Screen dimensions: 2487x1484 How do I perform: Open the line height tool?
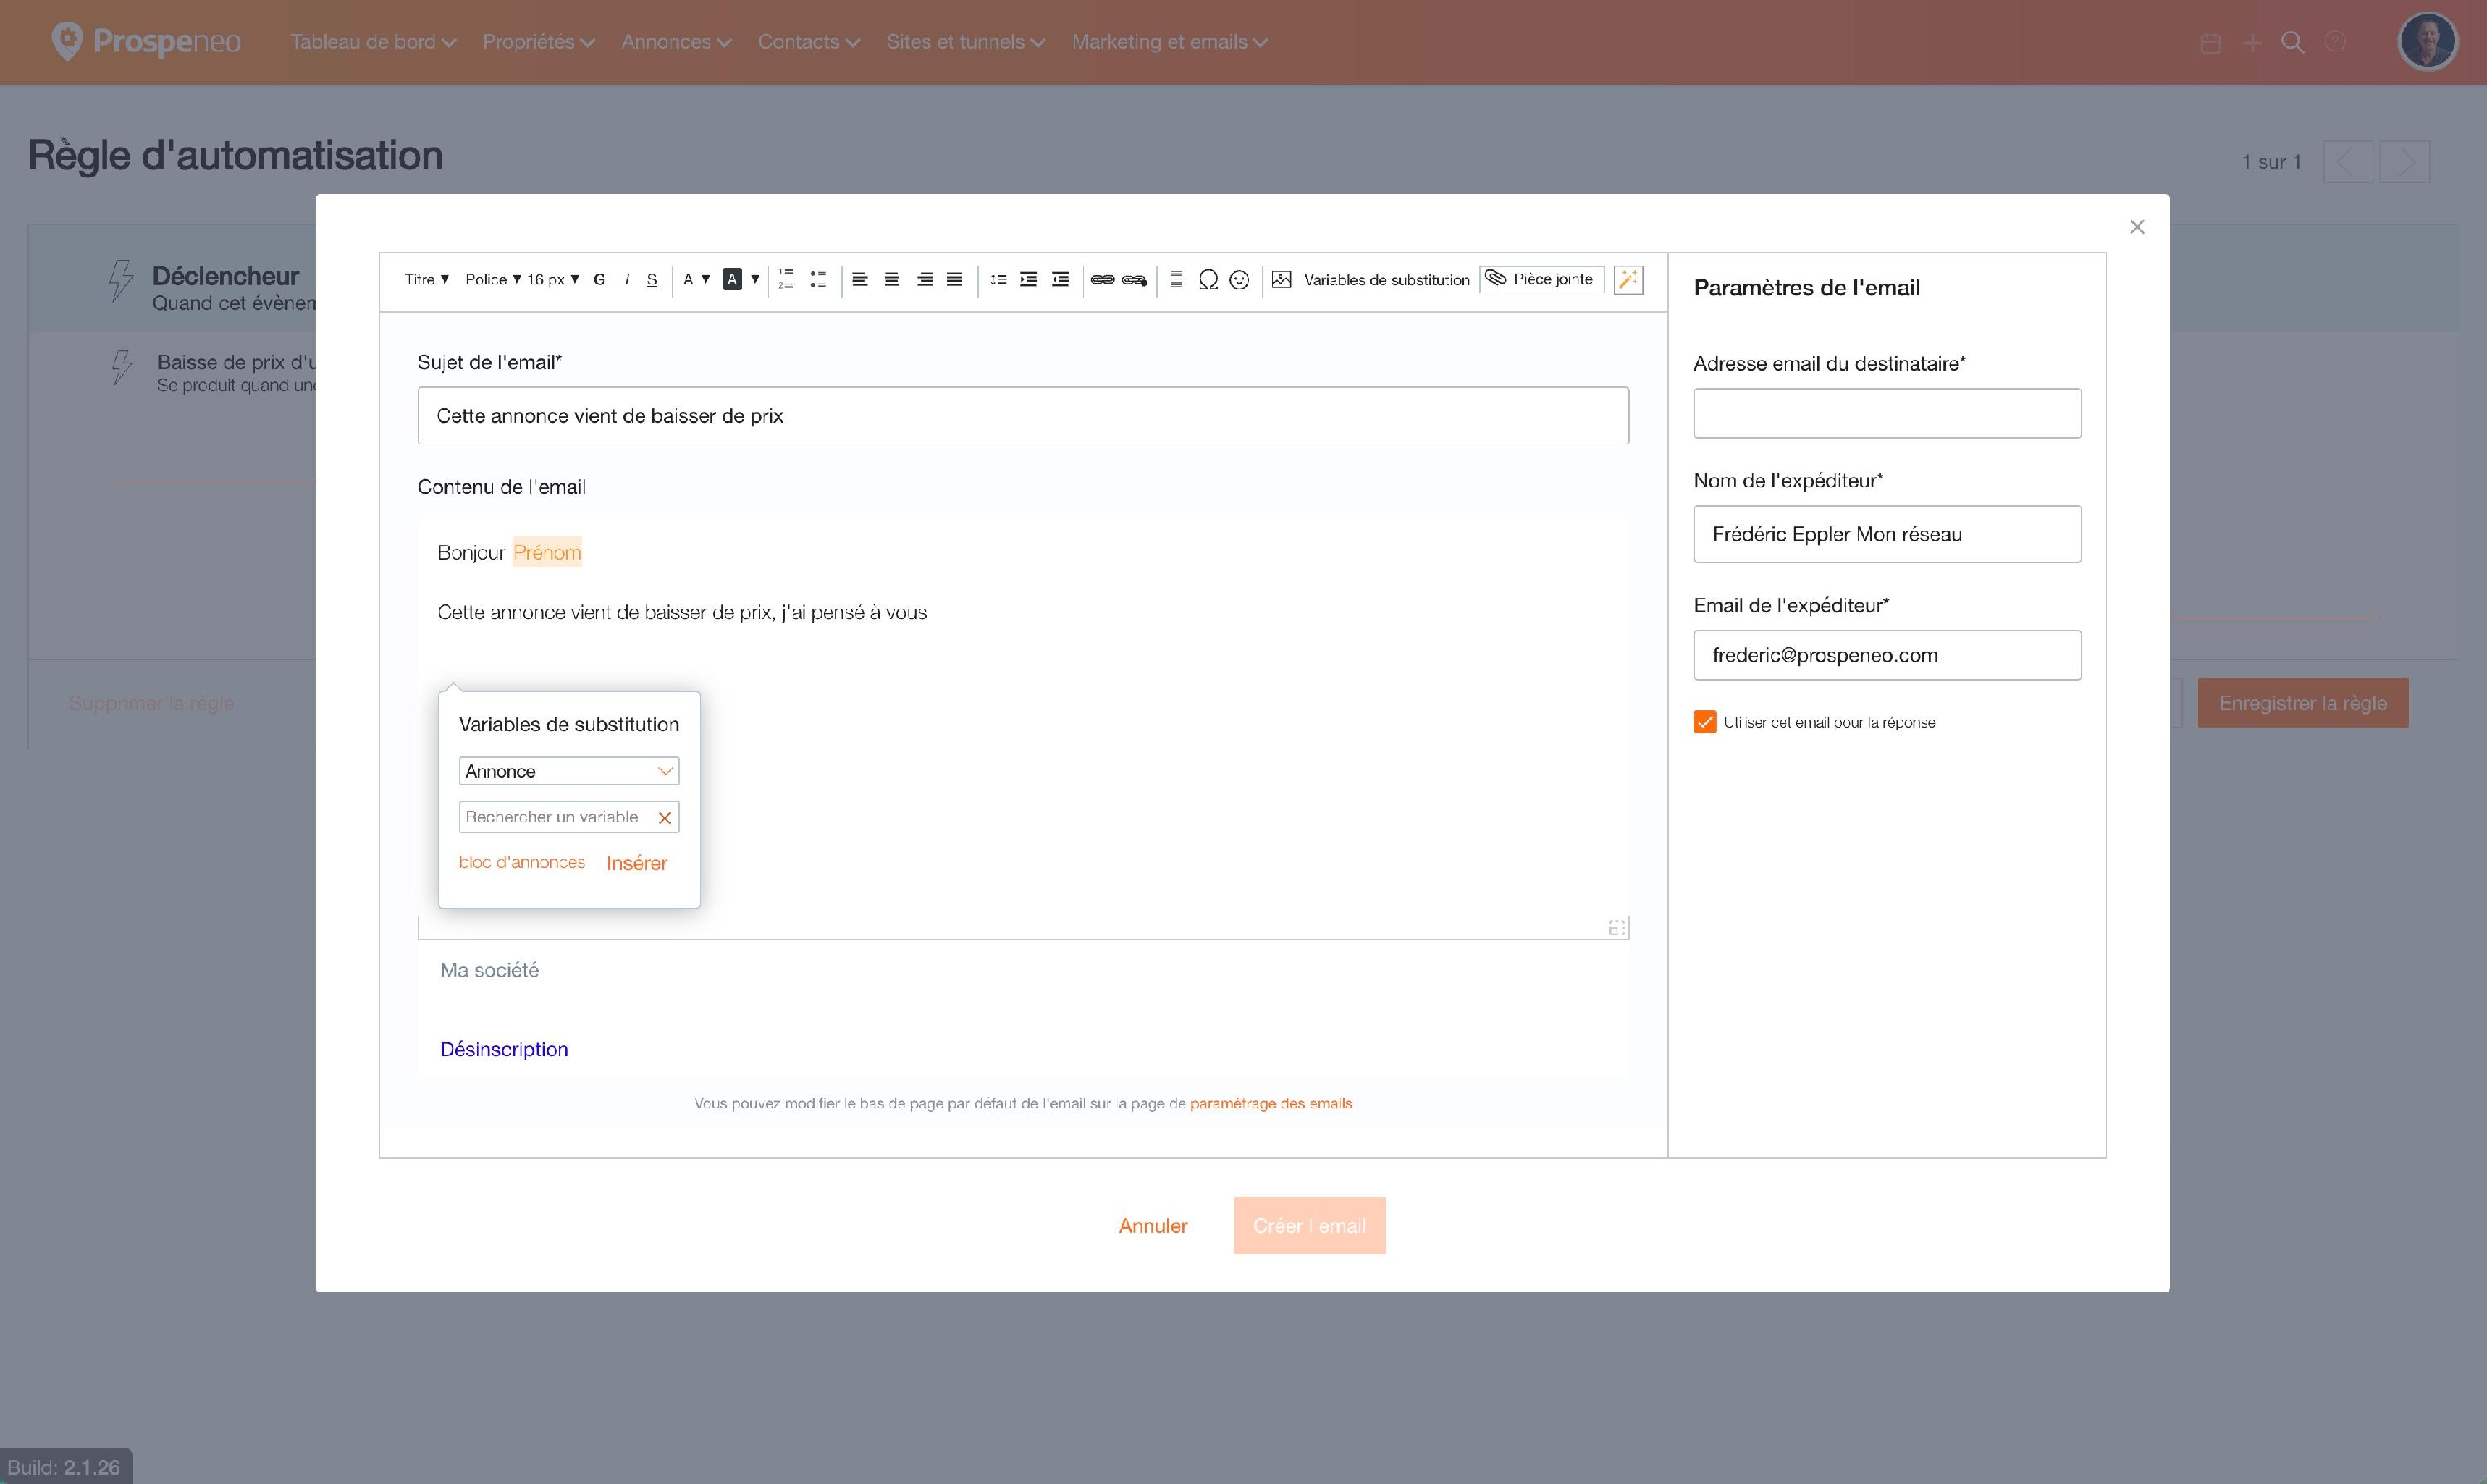tap(998, 279)
